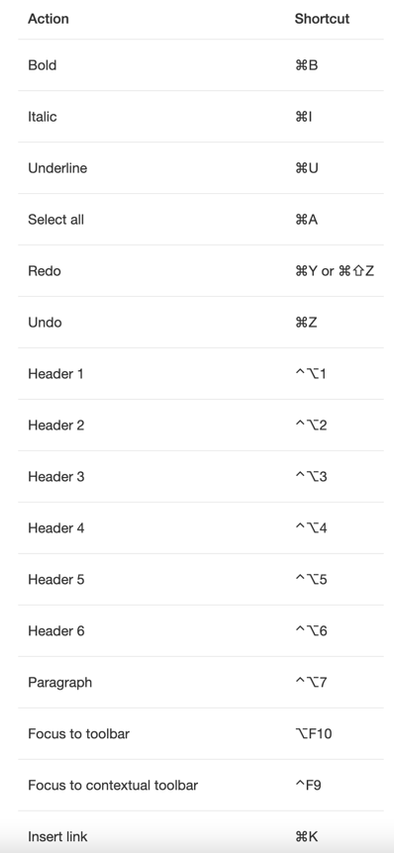Click the Action column header
The width and height of the screenshot is (394, 853).
tap(48, 18)
